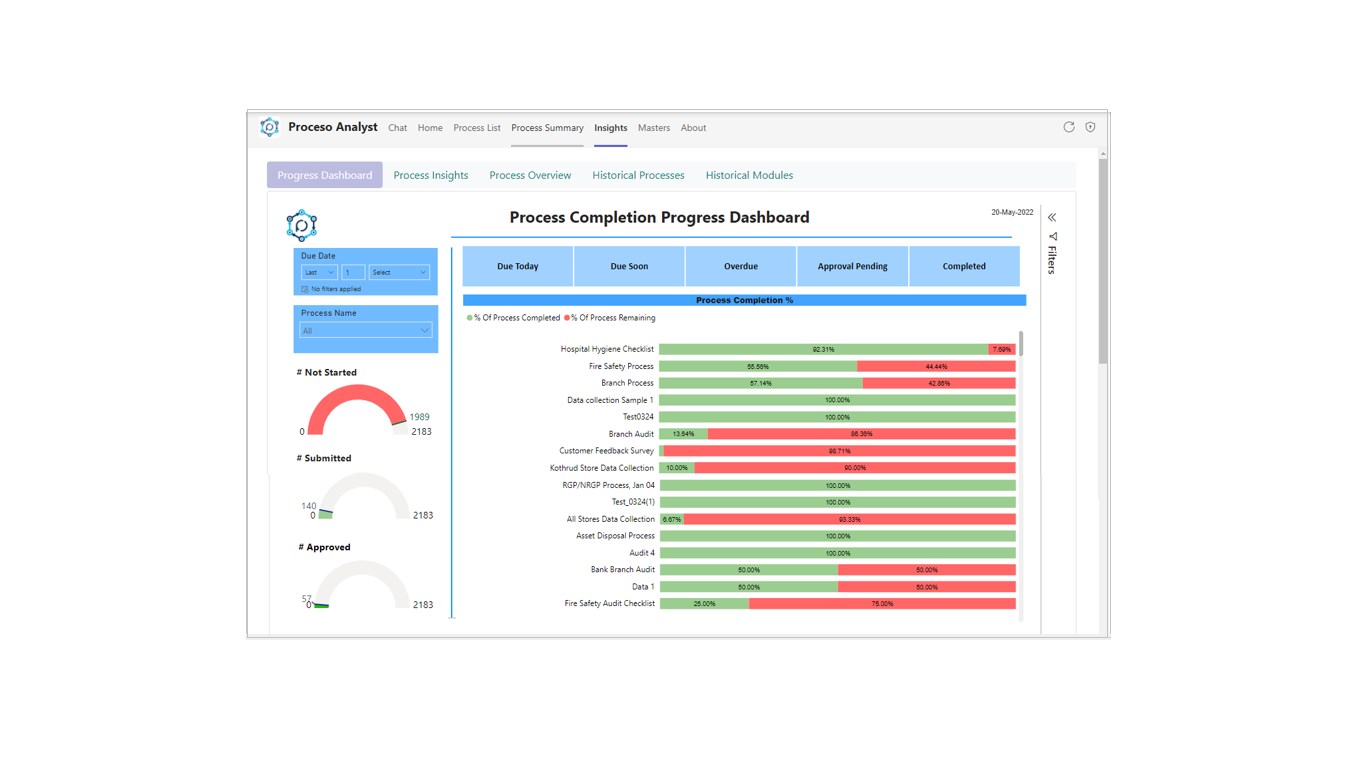Click the refresh icon in the header

click(1069, 127)
